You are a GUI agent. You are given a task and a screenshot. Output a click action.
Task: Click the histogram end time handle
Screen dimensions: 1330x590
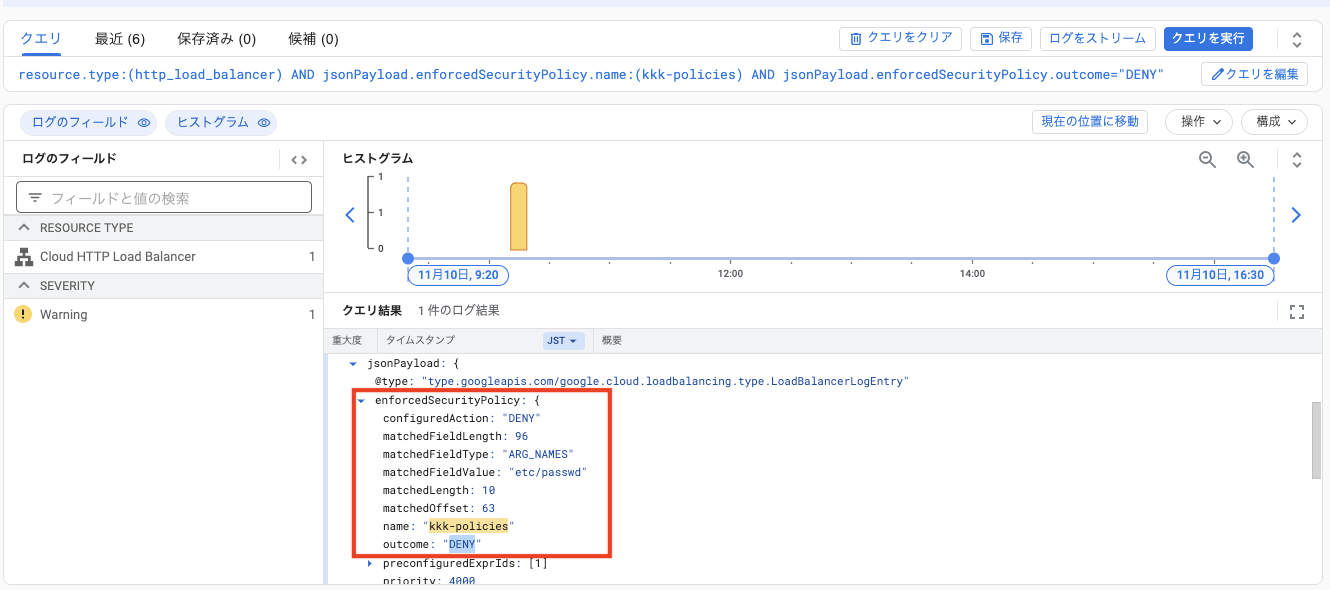tap(1274, 258)
